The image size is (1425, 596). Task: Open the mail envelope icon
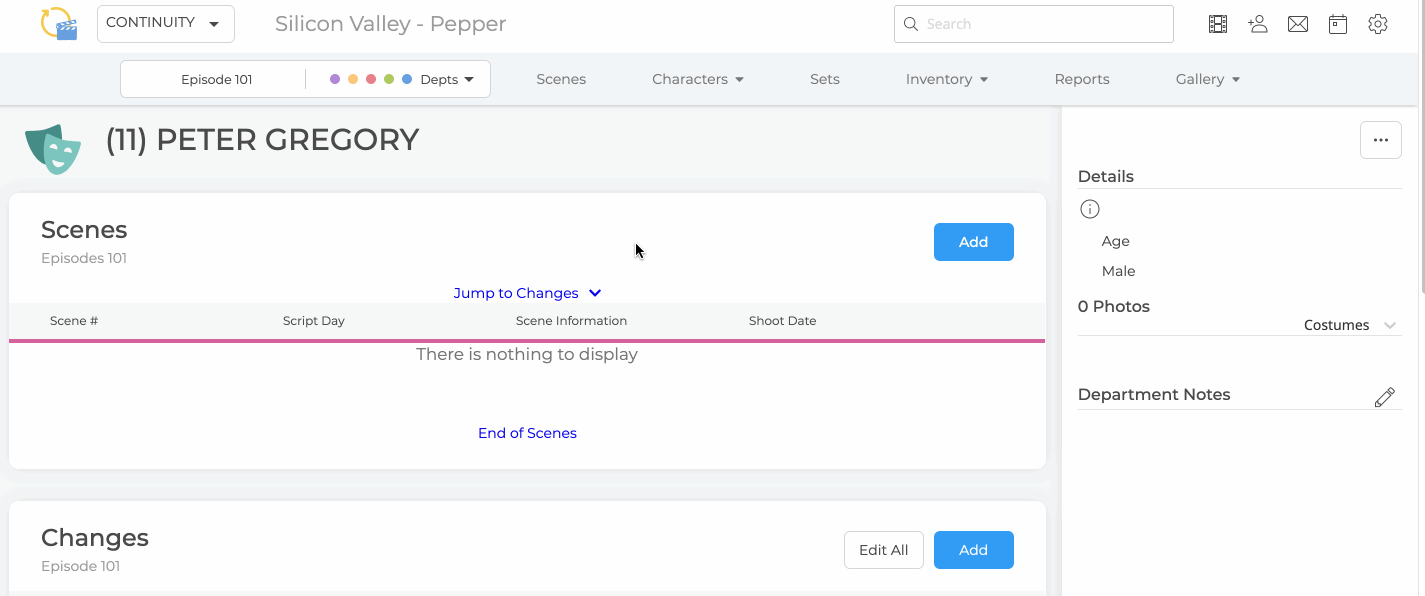click(x=1298, y=24)
